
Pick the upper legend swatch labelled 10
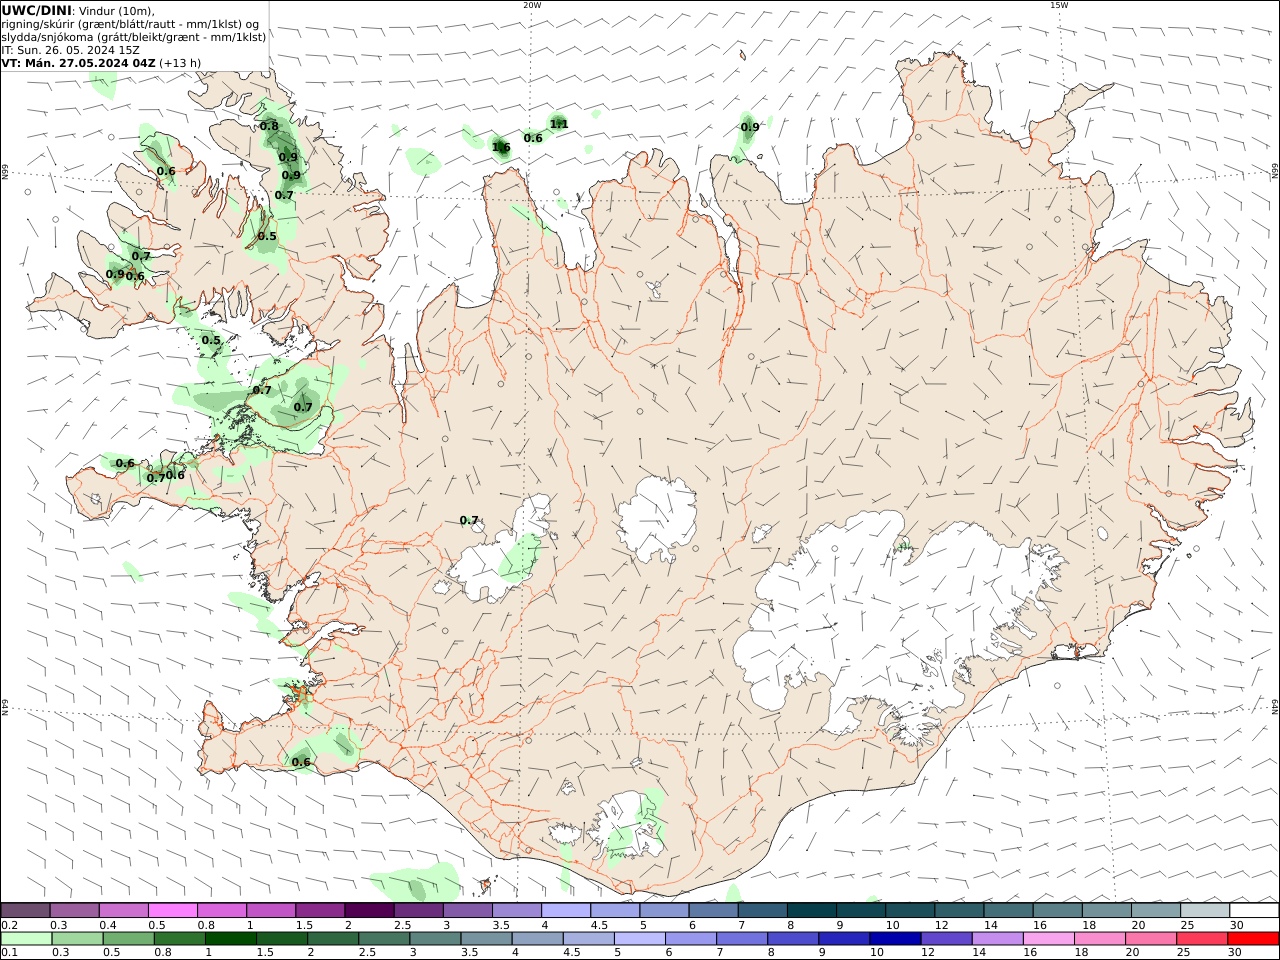909,910
